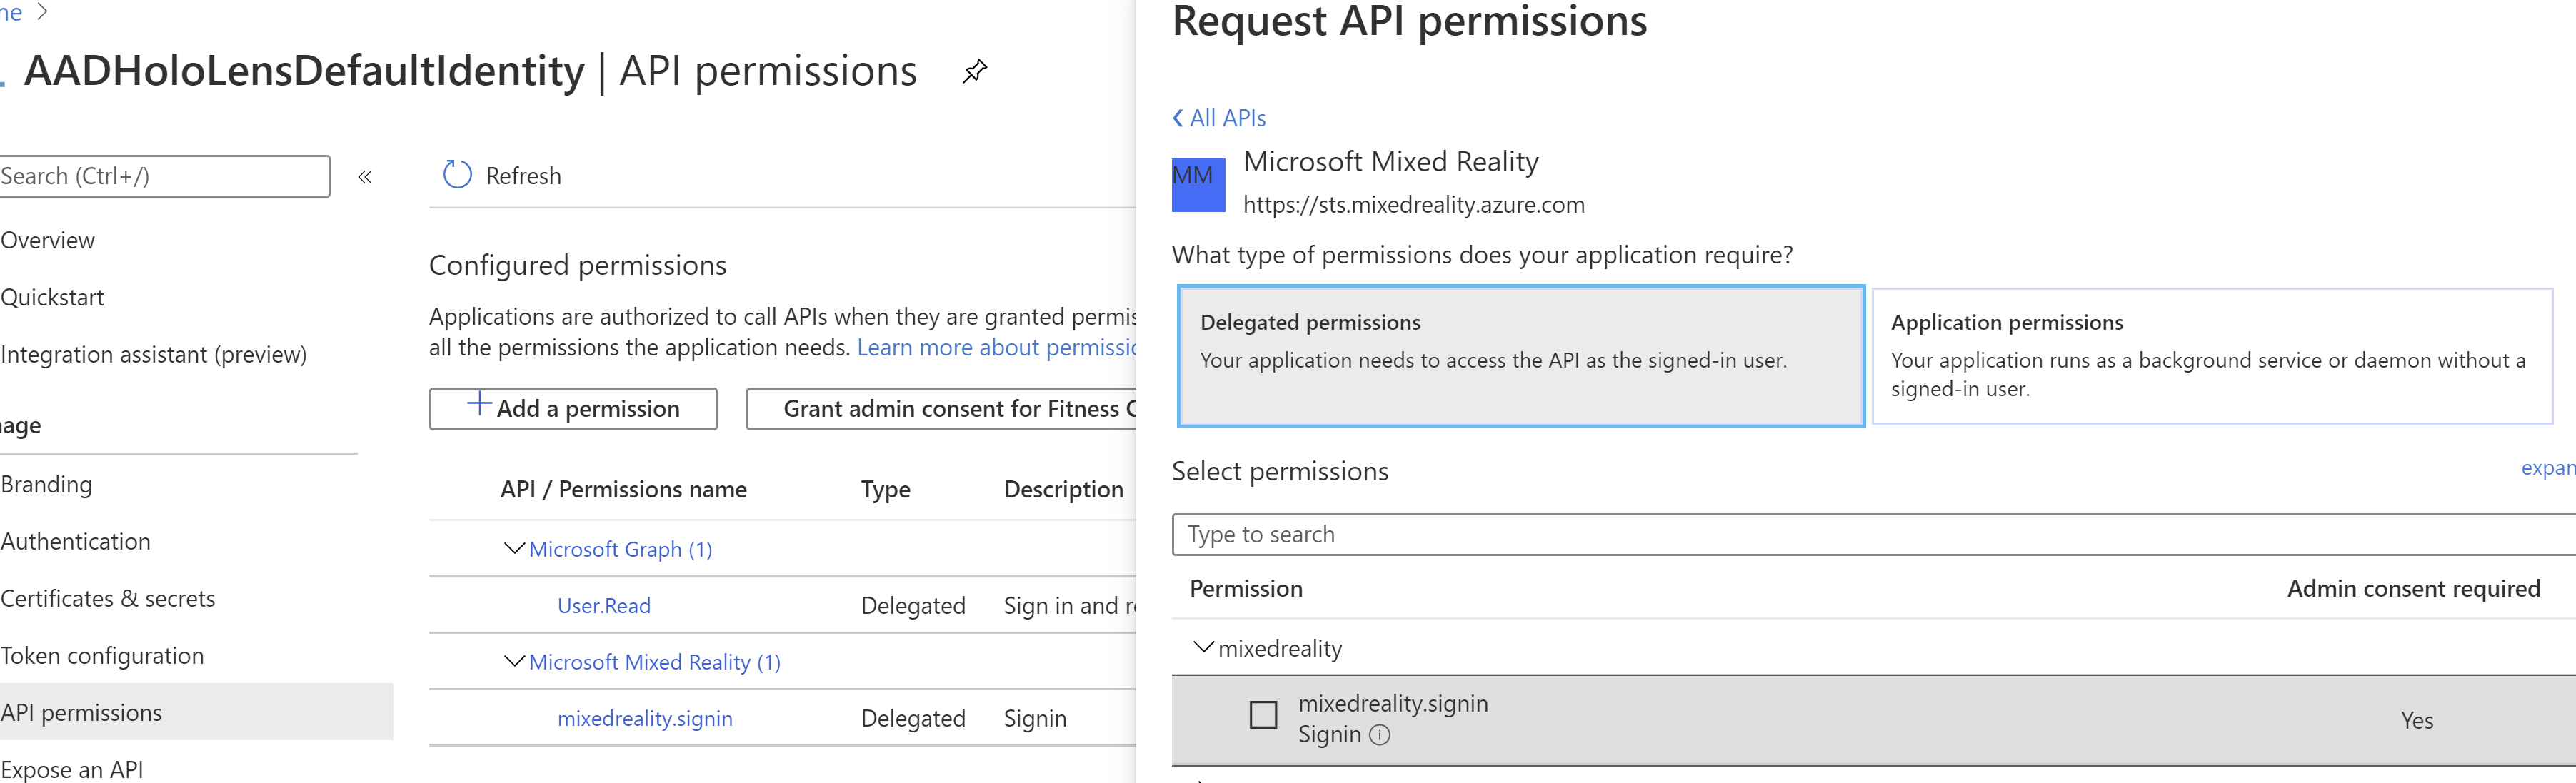Click the Signin description in configured permissions
This screenshot has height=783, width=2576.
tap(1035, 718)
